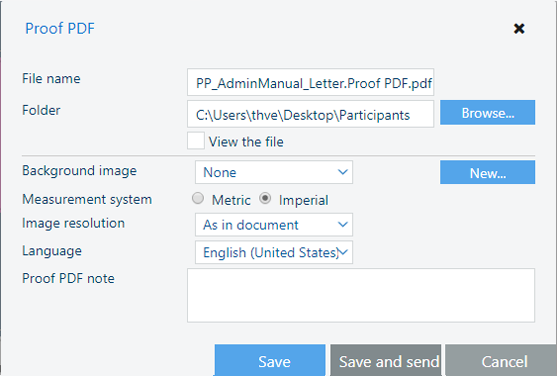Viewport: 557px width, 376px height.
Task: Select the Metric measurement system
Action: pyautogui.click(x=198, y=198)
